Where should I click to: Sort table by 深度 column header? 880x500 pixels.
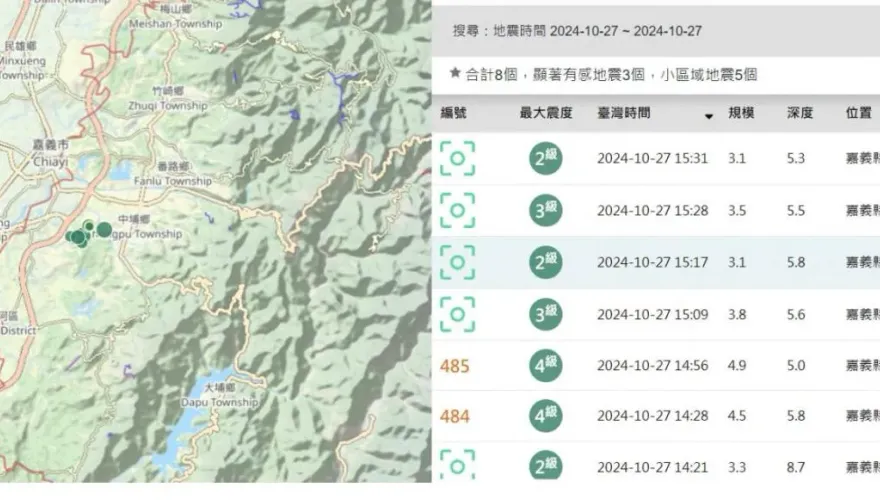[800, 113]
